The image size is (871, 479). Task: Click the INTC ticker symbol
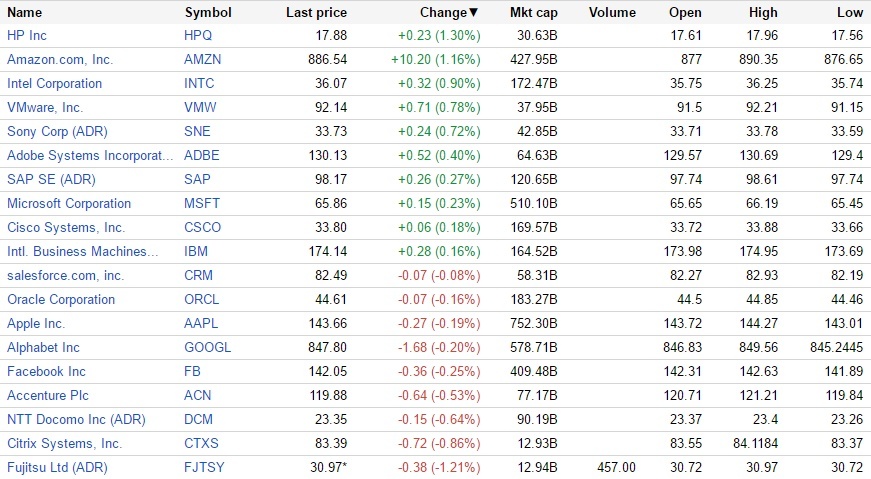tap(201, 83)
